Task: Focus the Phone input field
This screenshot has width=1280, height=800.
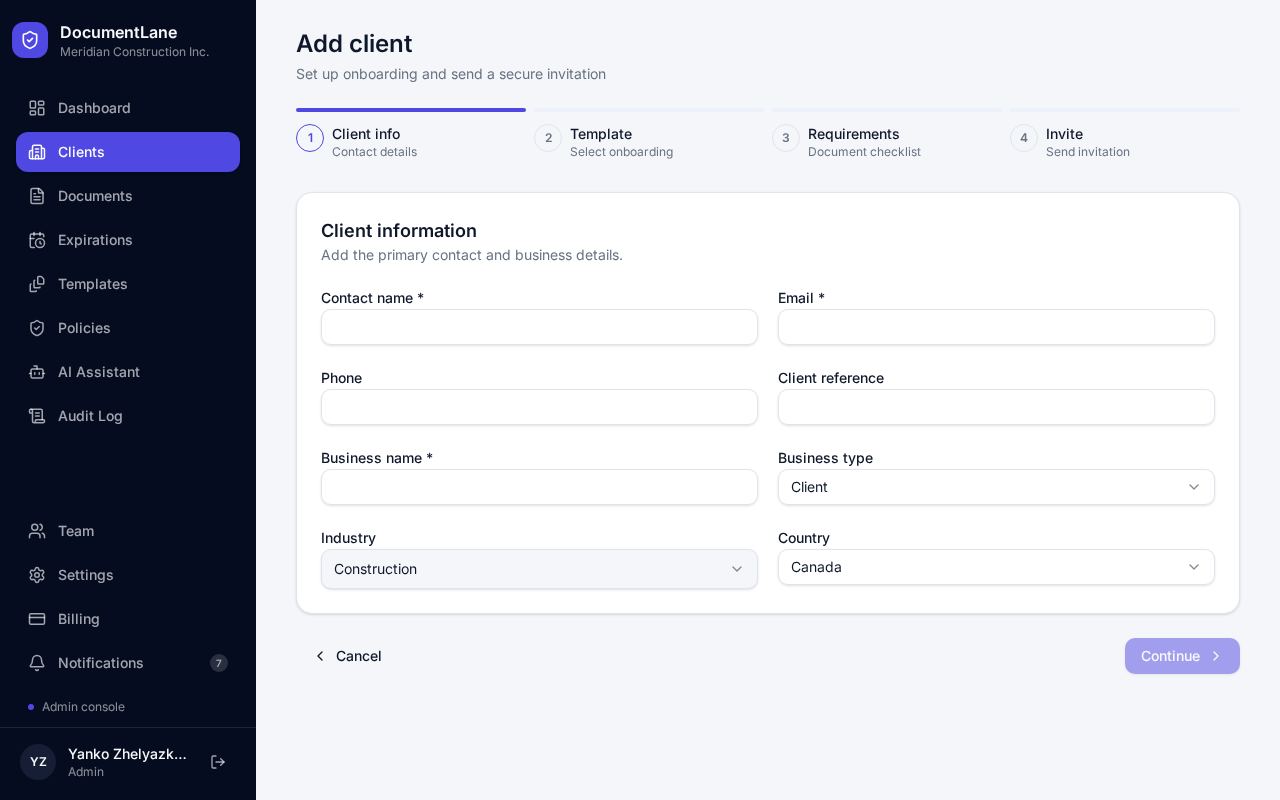Action: [x=539, y=407]
